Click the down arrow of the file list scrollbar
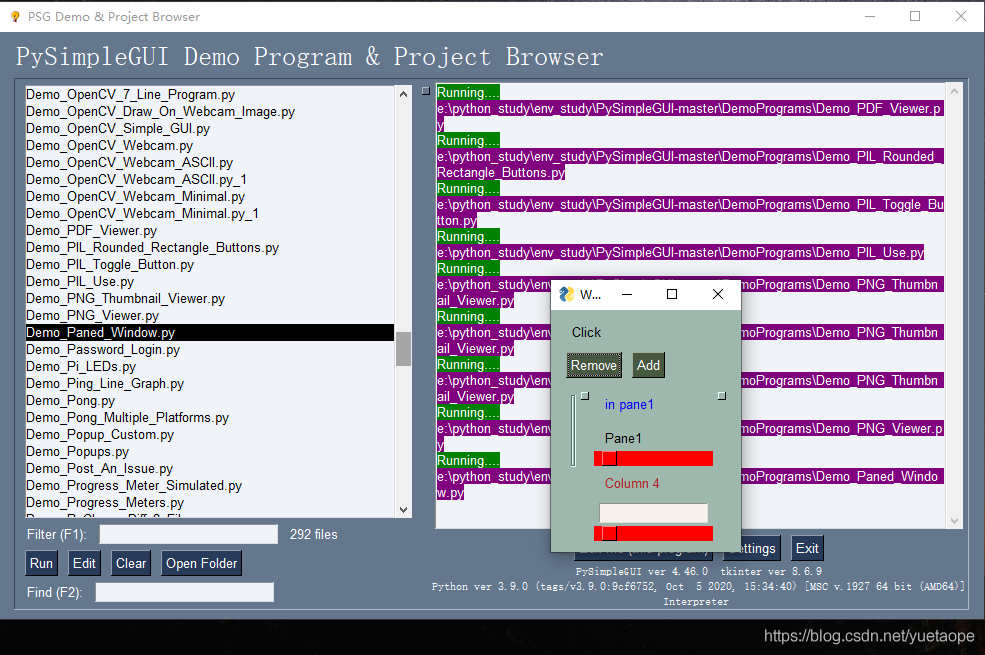 tap(403, 509)
